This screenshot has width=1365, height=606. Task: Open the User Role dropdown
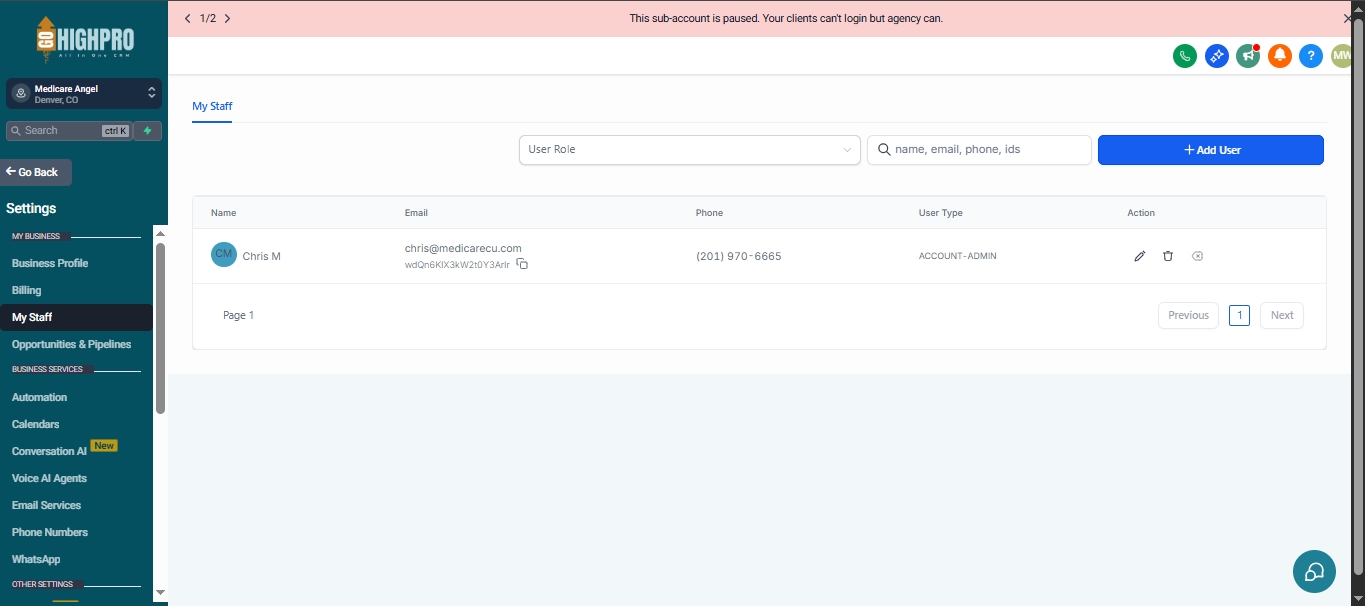689,150
